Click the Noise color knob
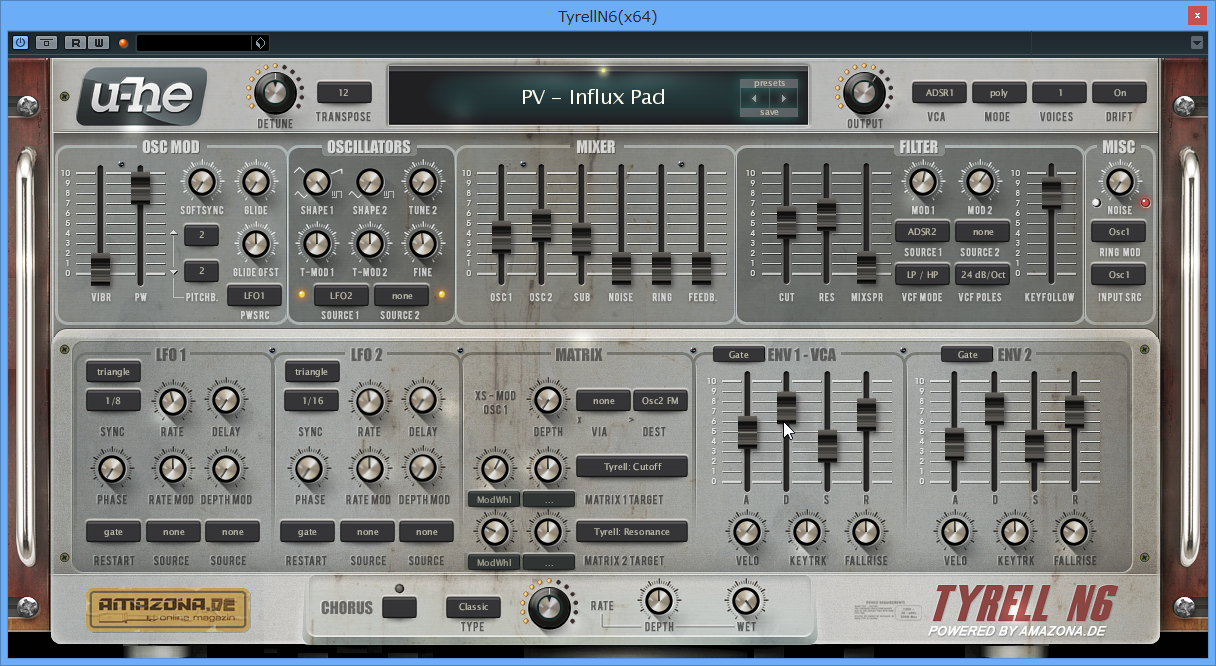1216x666 pixels. 1119,182
